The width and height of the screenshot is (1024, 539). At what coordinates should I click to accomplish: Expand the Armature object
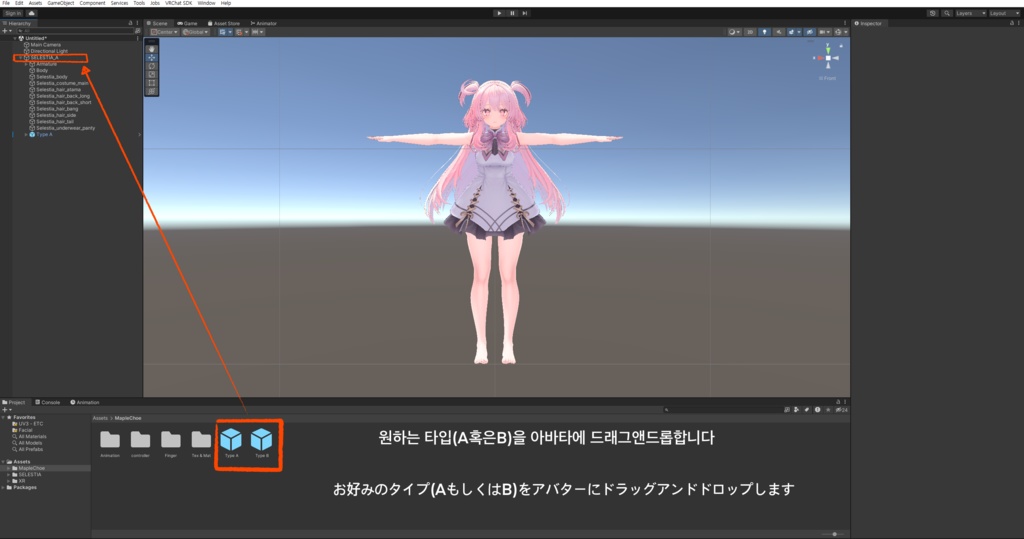click(x=26, y=64)
